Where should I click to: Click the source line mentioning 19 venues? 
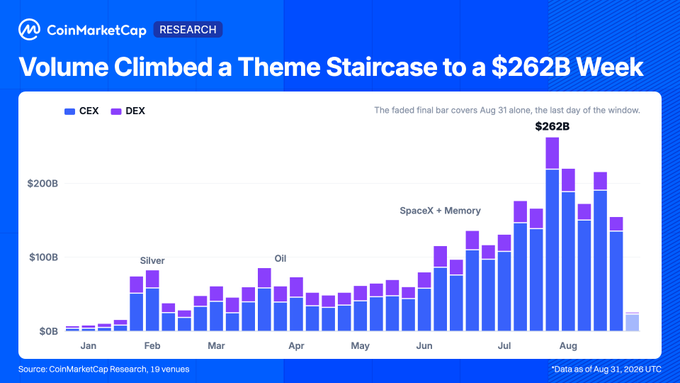coord(104,369)
